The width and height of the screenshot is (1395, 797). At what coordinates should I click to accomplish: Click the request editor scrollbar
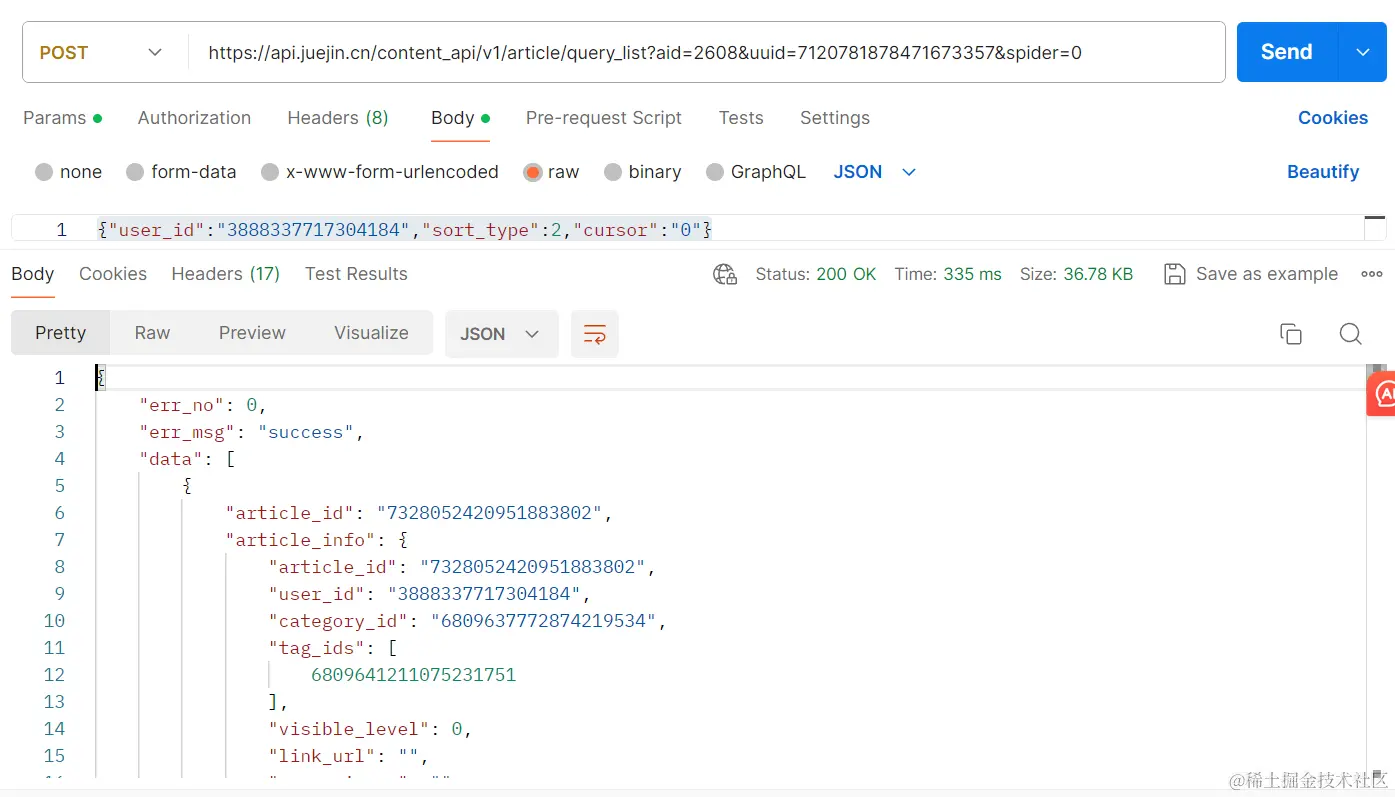tap(1375, 228)
